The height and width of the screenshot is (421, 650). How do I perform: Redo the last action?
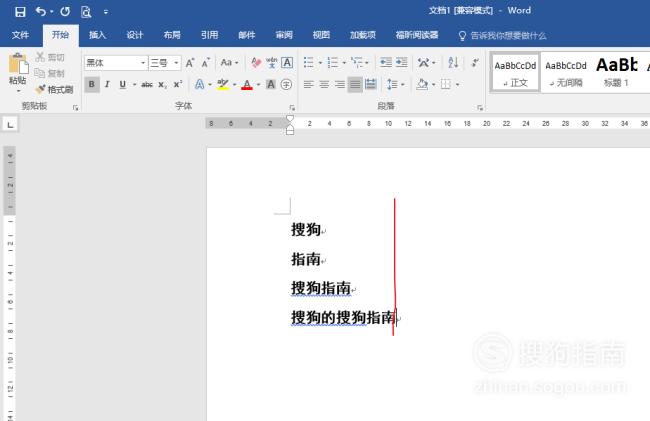[65, 12]
